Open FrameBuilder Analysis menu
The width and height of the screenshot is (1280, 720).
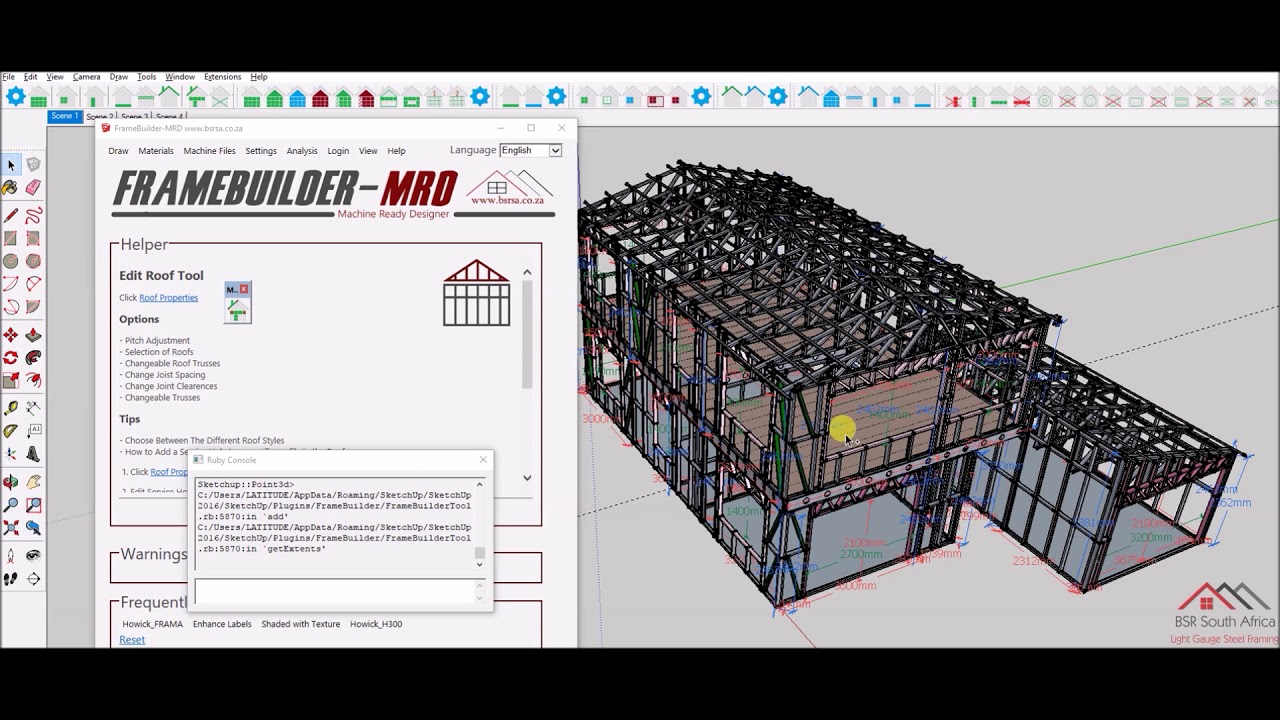(x=302, y=151)
